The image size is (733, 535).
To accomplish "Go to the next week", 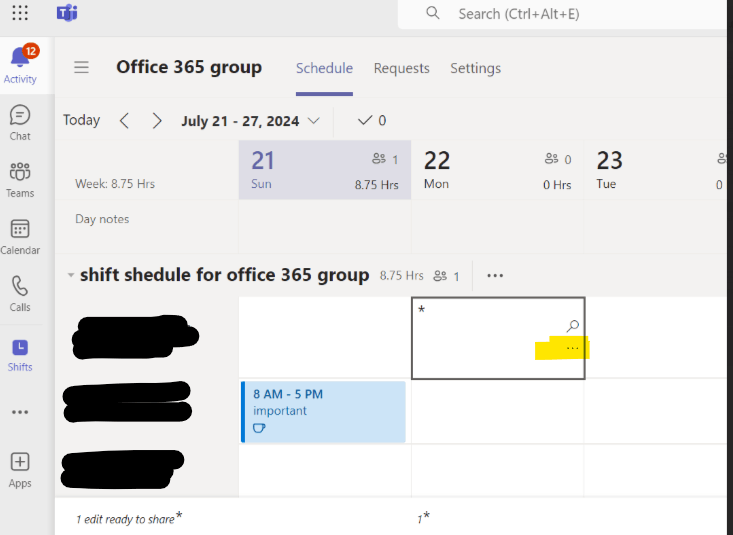I will point(157,121).
